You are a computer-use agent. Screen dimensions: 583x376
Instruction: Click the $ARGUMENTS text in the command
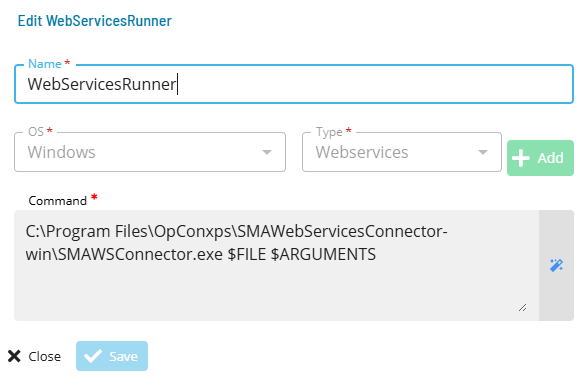pos(323,254)
